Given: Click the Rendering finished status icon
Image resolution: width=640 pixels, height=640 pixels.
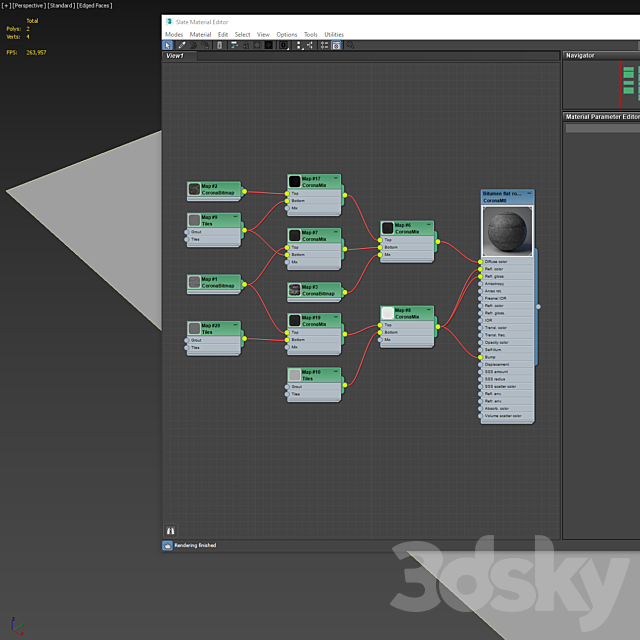Looking at the screenshot, I should click(167, 545).
